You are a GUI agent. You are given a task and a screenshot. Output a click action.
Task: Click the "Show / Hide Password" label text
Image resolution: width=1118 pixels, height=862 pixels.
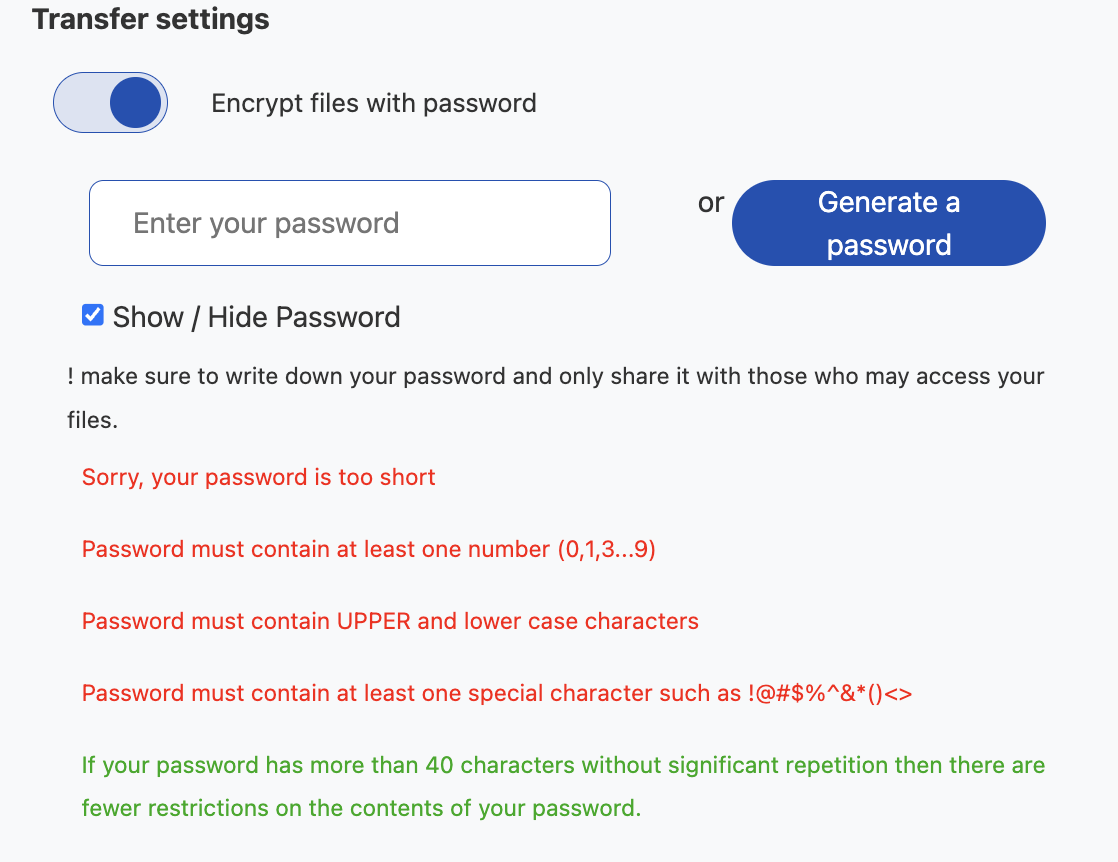[256, 317]
